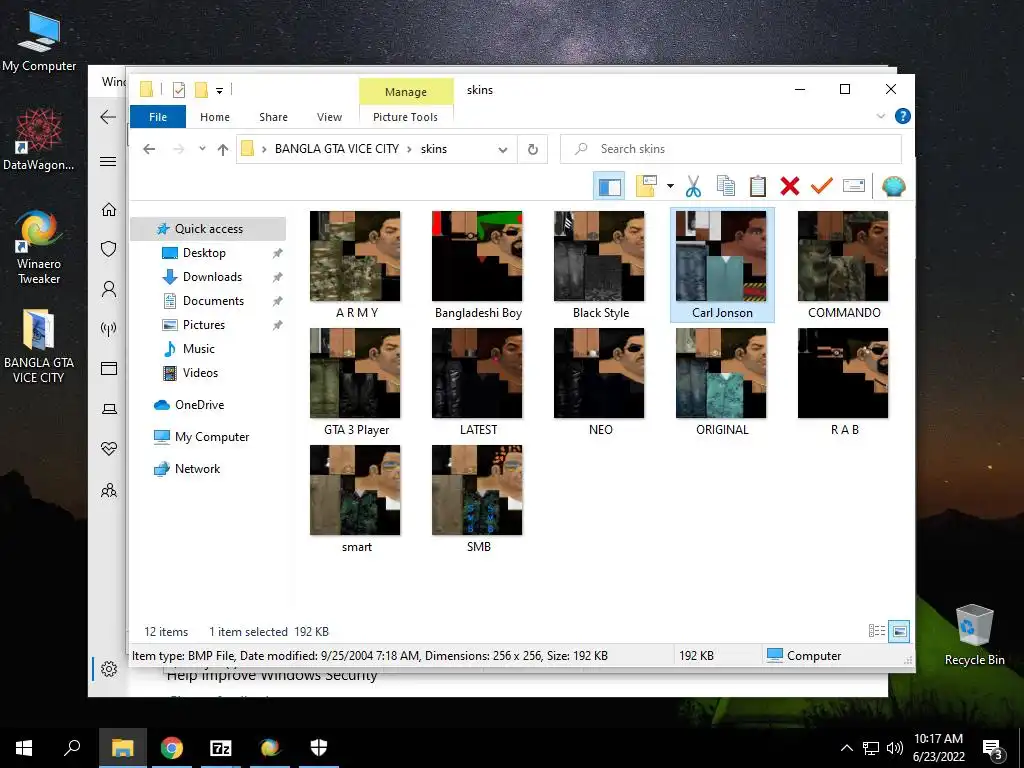This screenshot has height=768, width=1024.
Task: Select Network in the navigation pane
Action: pos(197,469)
